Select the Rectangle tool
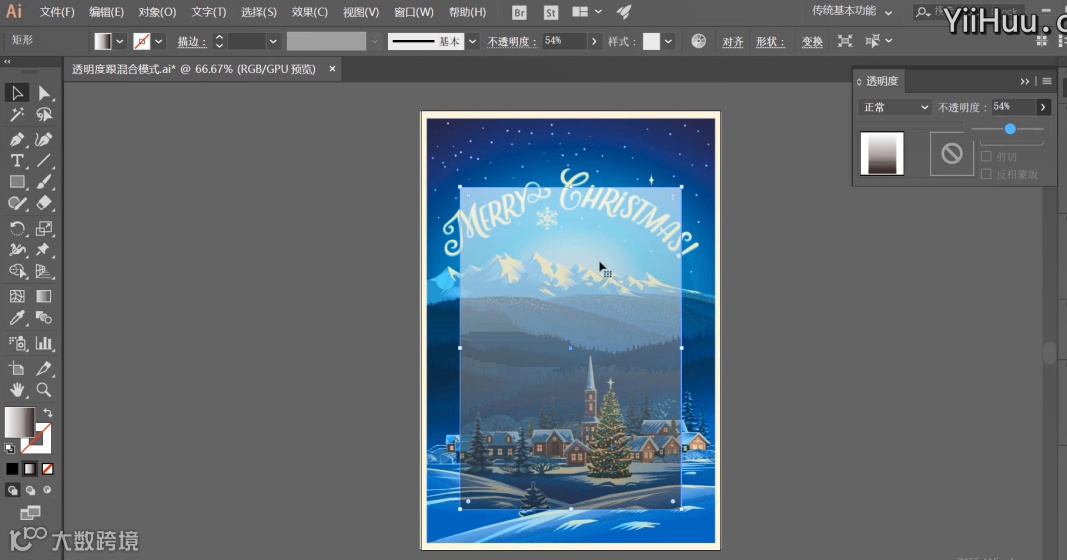Screen dimensions: 1067x560 [x=17, y=182]
